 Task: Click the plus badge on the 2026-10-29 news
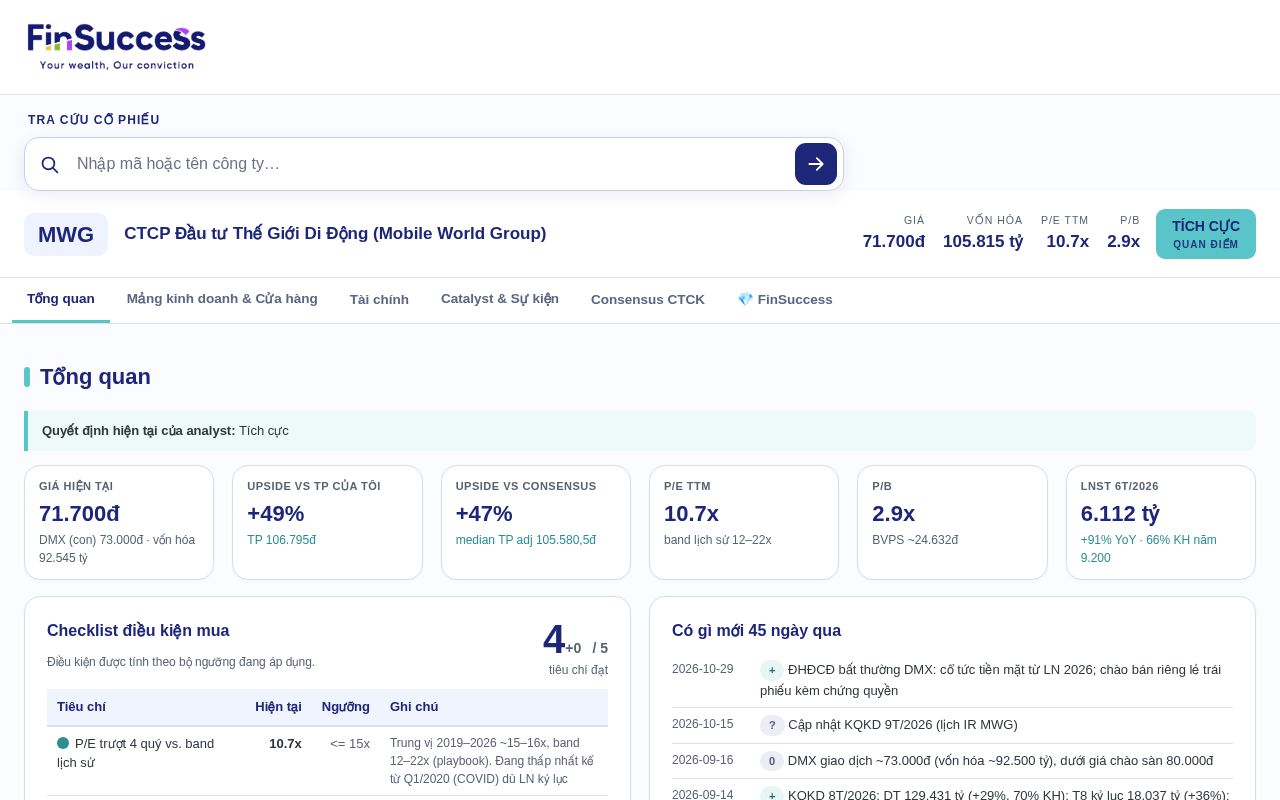(772, 670)
